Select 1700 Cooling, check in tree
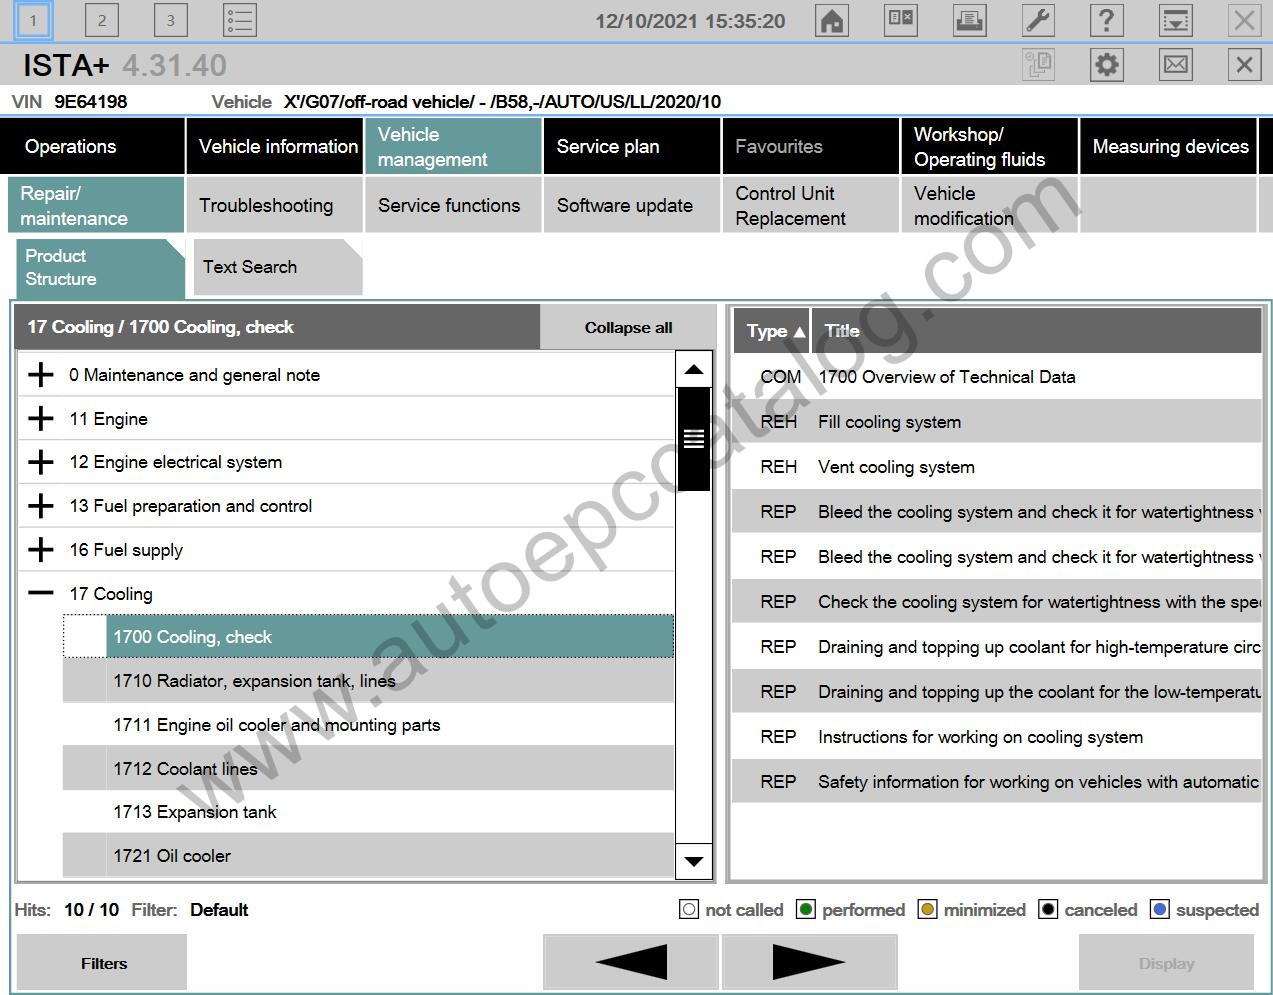Image resolution: width=1273 pixels, height=995 pixels. pyautogui.click(x=369, y=637)
